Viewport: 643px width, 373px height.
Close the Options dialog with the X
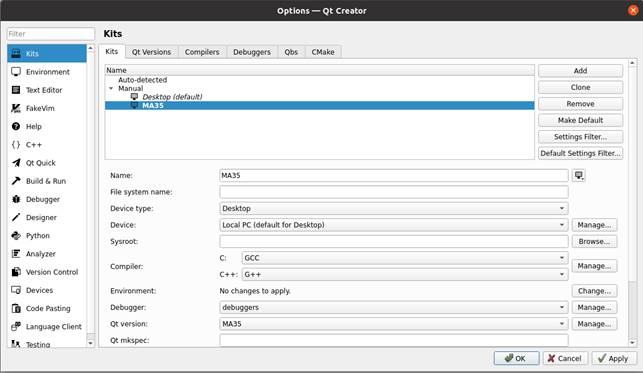633,10
